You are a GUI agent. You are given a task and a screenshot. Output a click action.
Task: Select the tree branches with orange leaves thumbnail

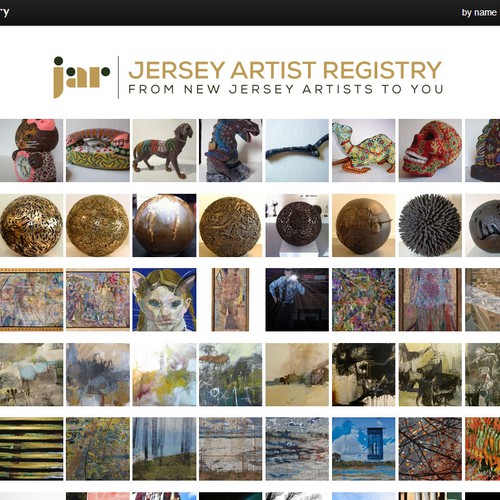pos(430,449)
